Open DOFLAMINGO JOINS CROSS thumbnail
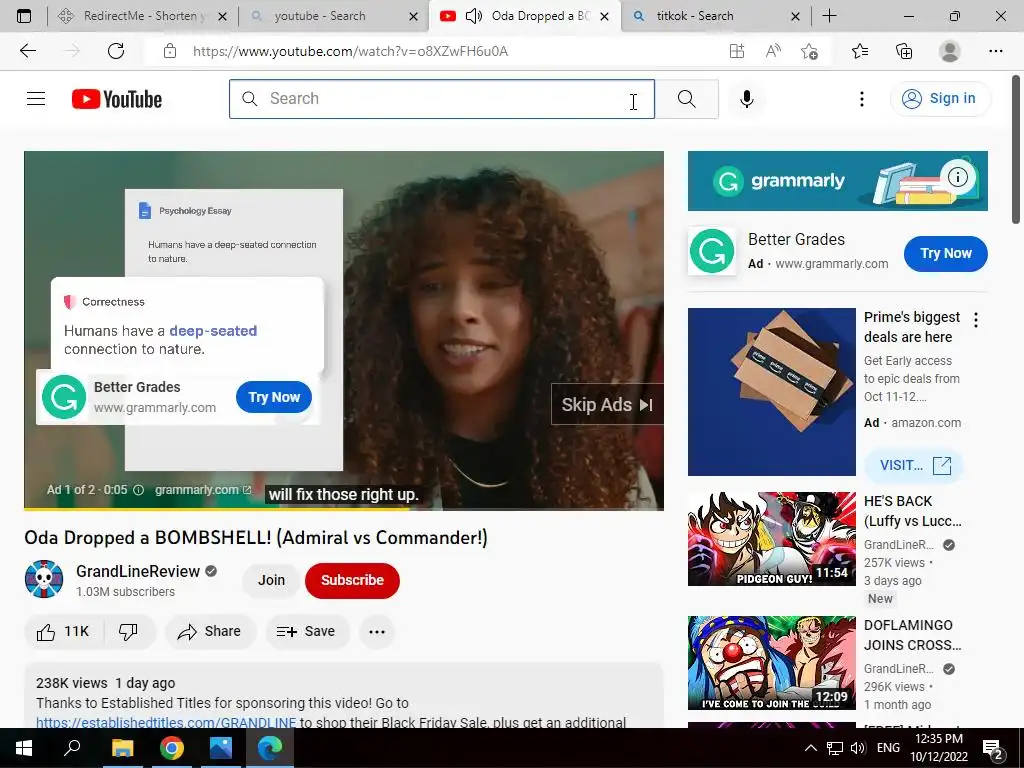Image resolution: width=1024 pixels, height=768 pixels. pos(771,663)
